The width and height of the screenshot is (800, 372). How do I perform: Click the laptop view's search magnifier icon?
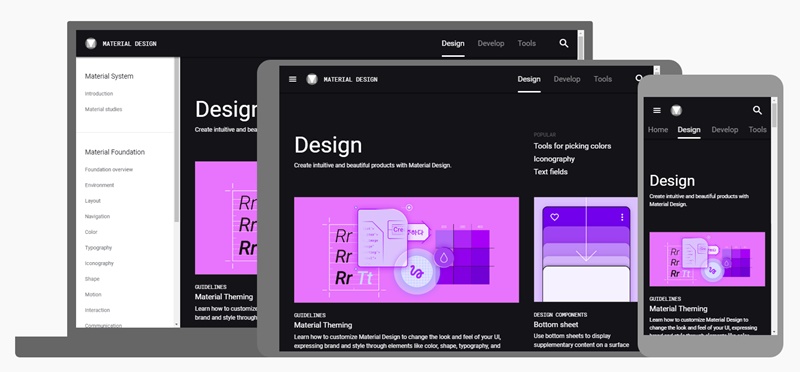point(564,43)
